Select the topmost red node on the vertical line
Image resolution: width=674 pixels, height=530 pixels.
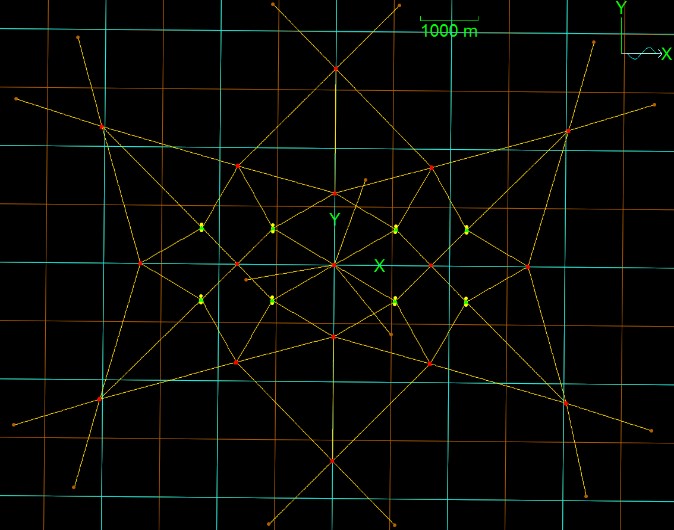coord(336,69)
